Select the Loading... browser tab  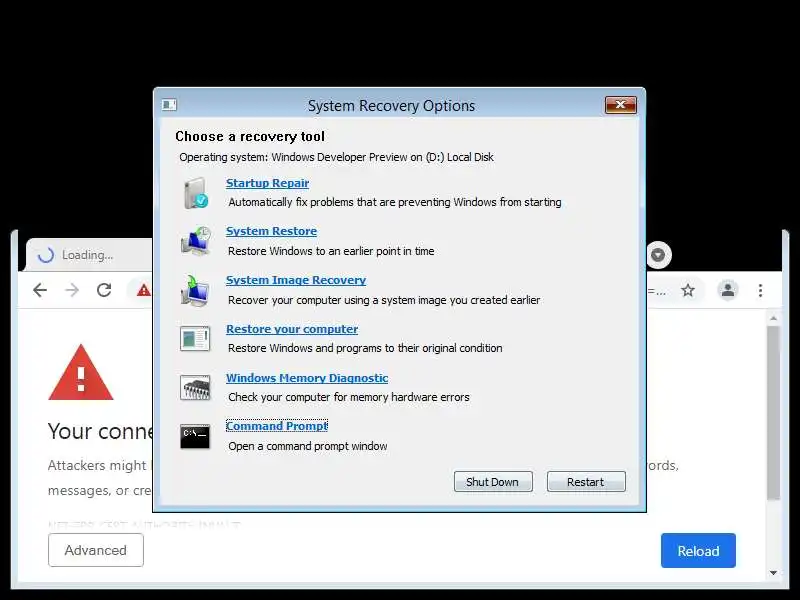(89, 255)
